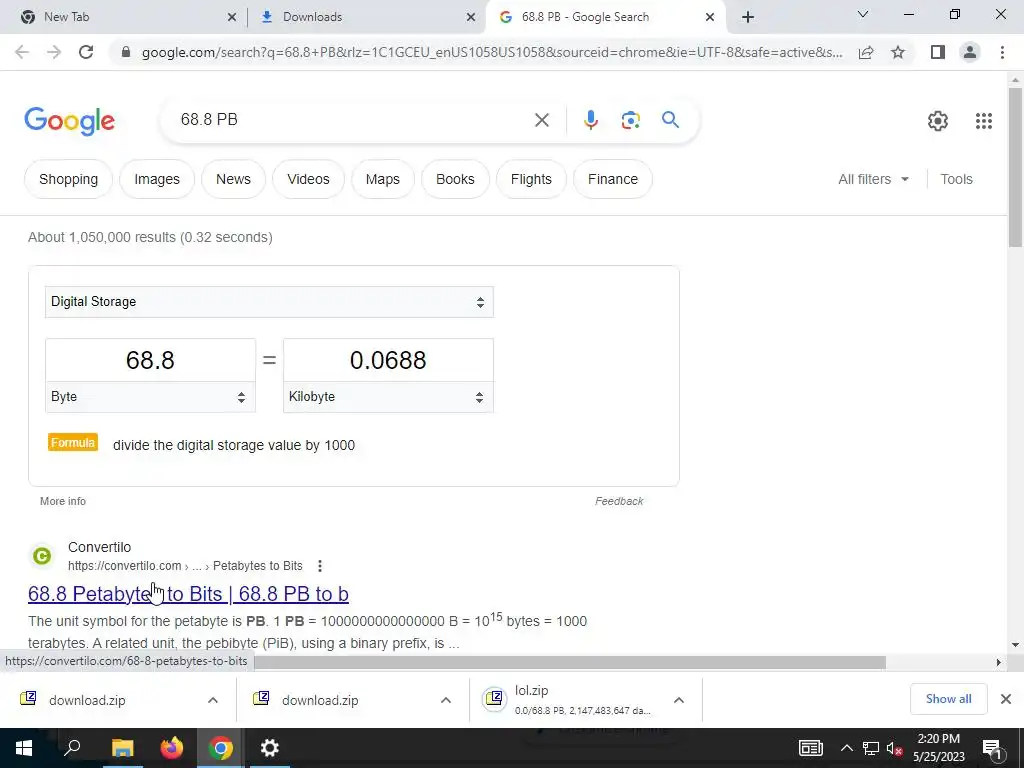Screen dimensions: 1024x768
Task: Bookmark this page with the star icon
Action: [x=898, y=52]
